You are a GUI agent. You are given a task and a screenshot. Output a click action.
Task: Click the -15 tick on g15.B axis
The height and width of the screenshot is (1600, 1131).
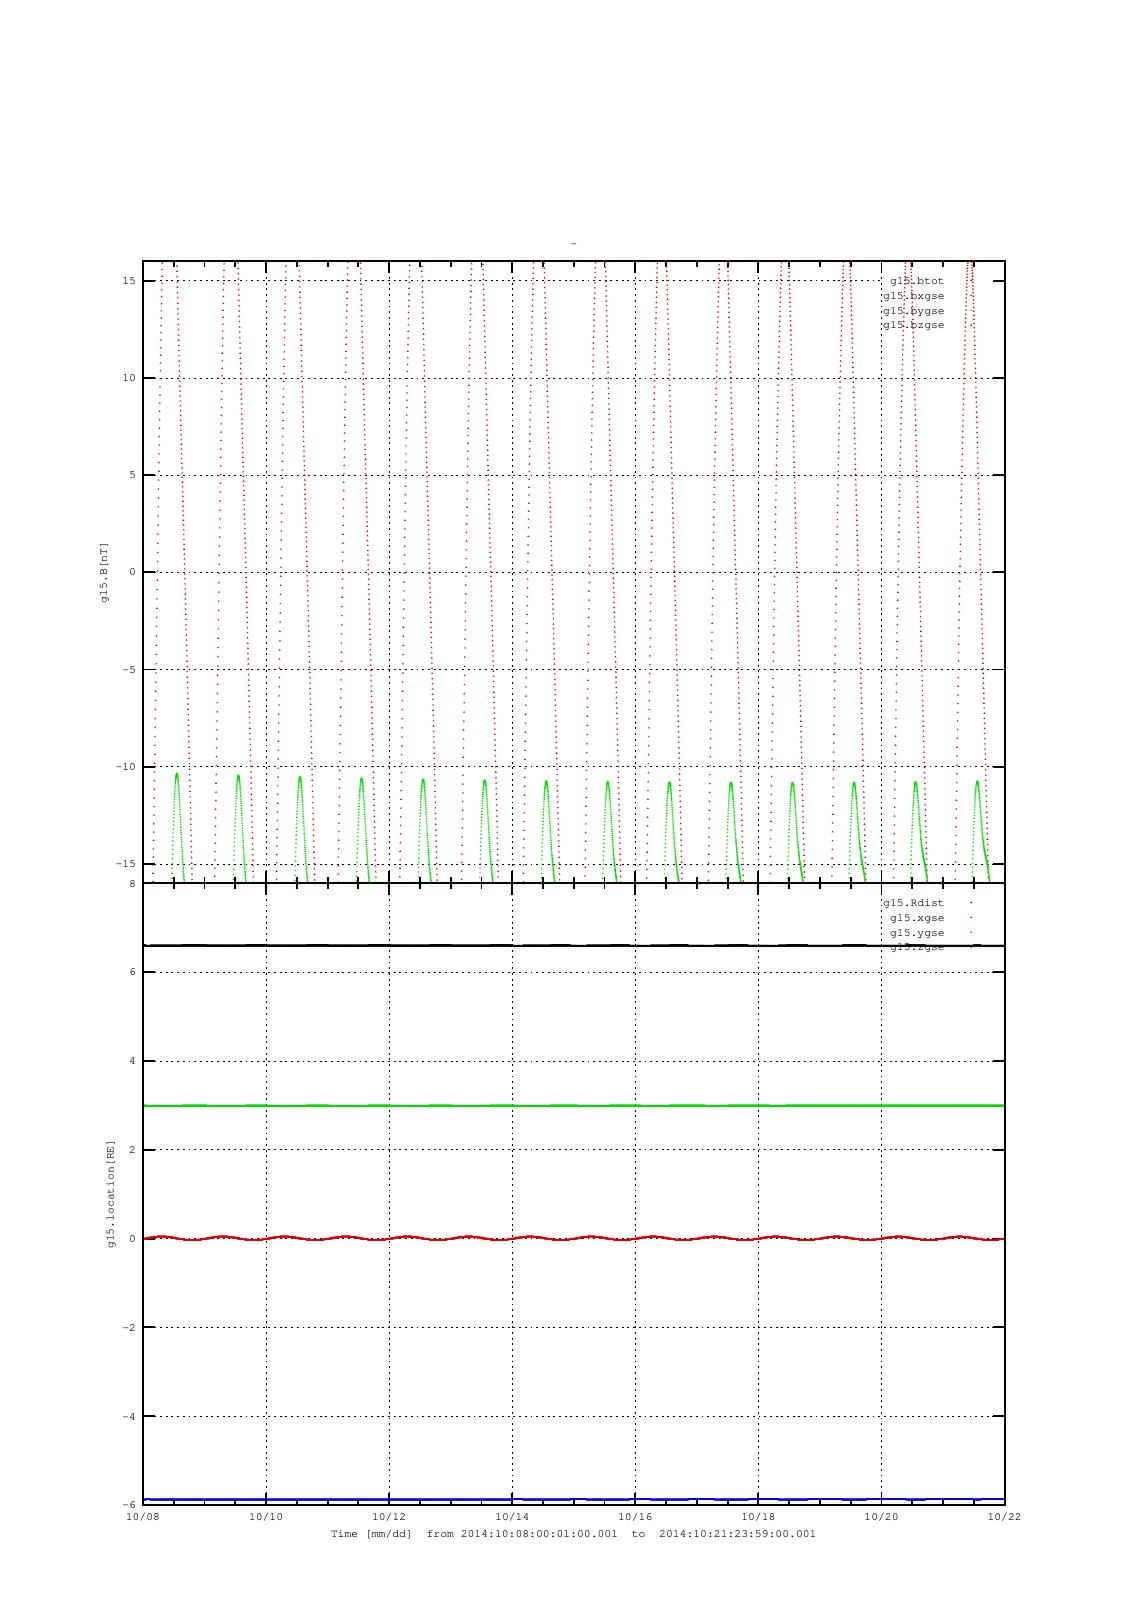coord(126,864)
